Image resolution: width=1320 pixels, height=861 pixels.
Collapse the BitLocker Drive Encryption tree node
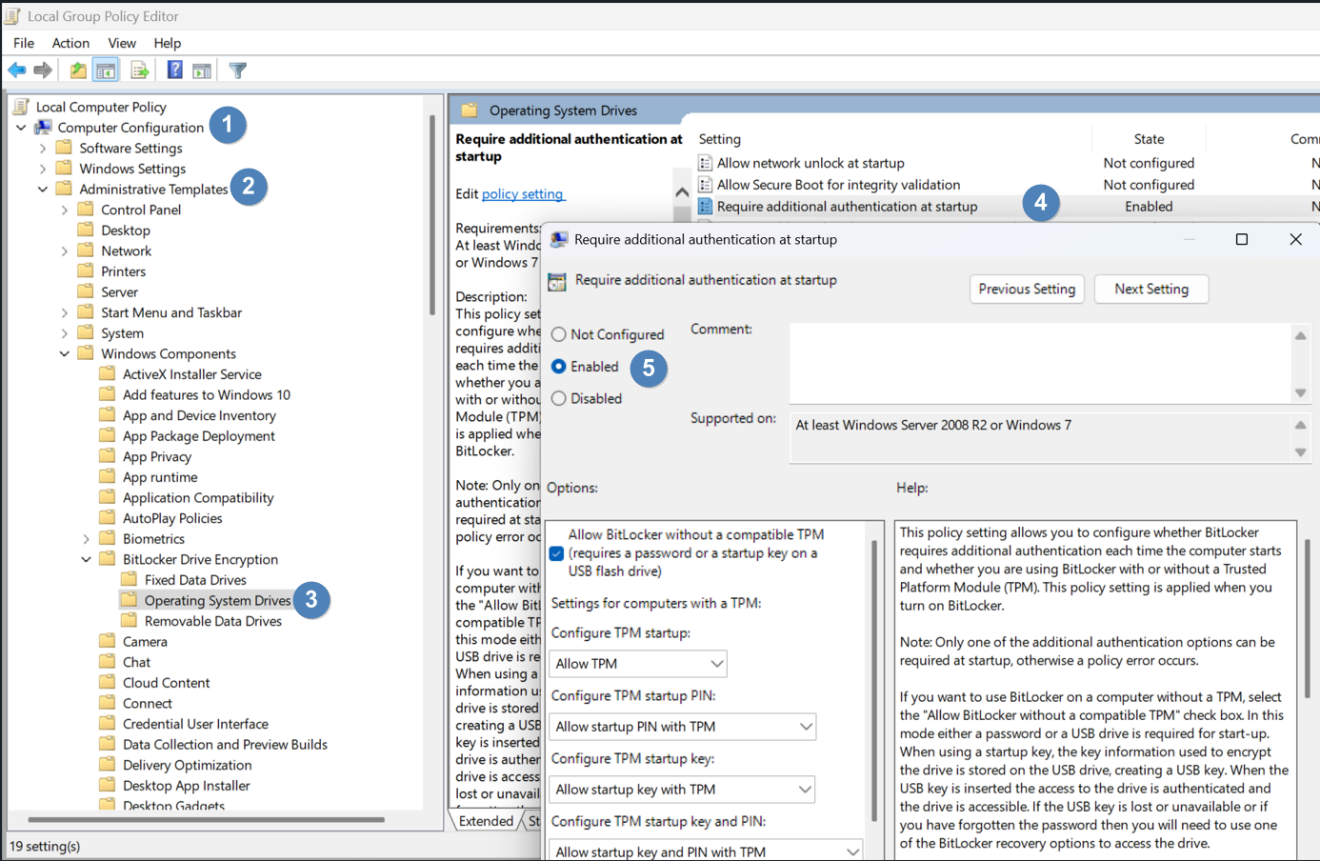[x=86, y=560]
